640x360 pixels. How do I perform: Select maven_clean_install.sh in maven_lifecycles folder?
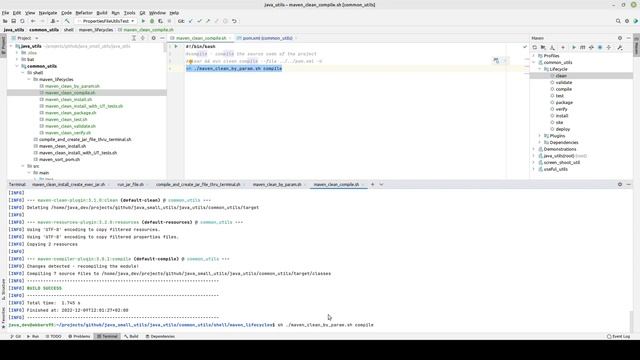click(68, 100)
